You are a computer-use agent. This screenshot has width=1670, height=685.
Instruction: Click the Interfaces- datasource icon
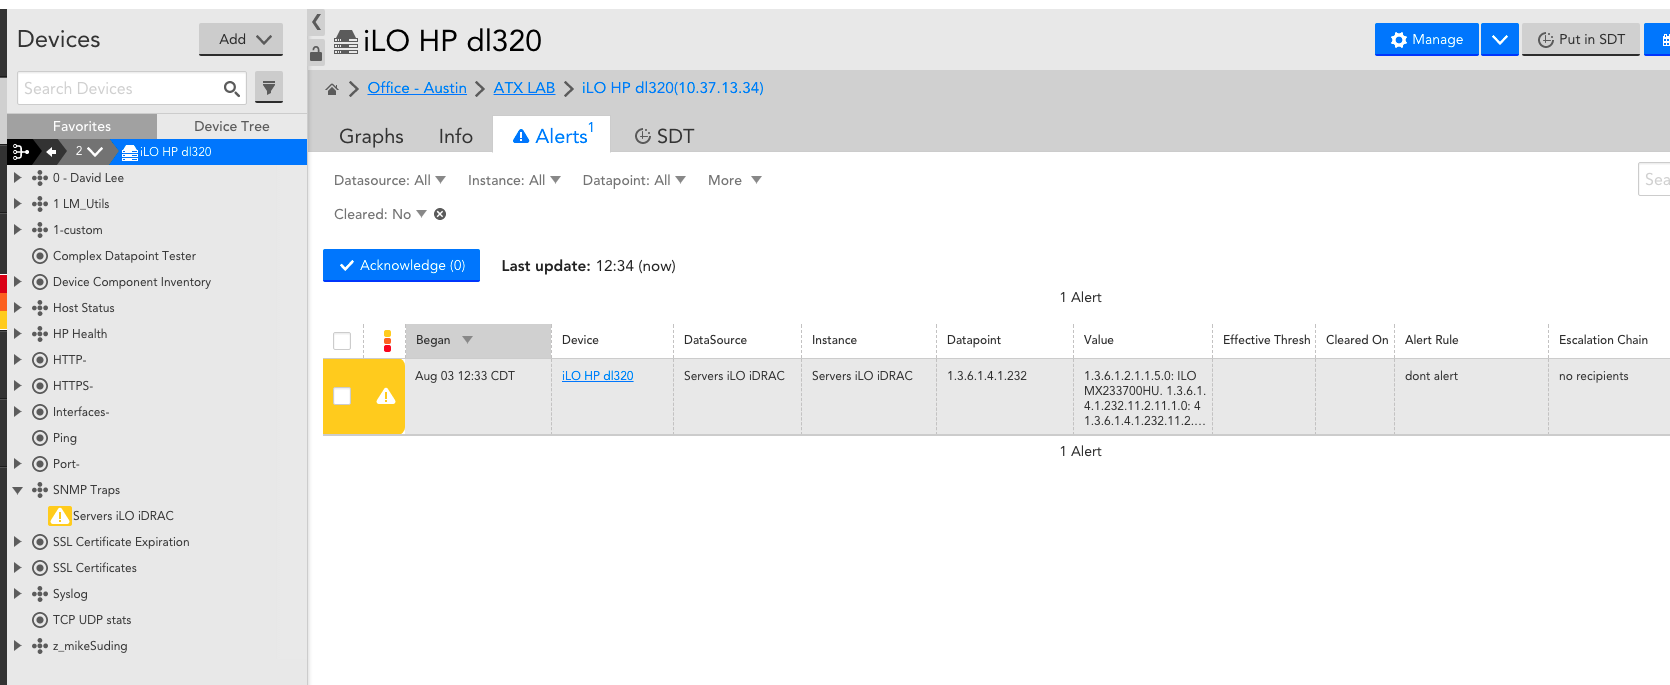(40, 412)
